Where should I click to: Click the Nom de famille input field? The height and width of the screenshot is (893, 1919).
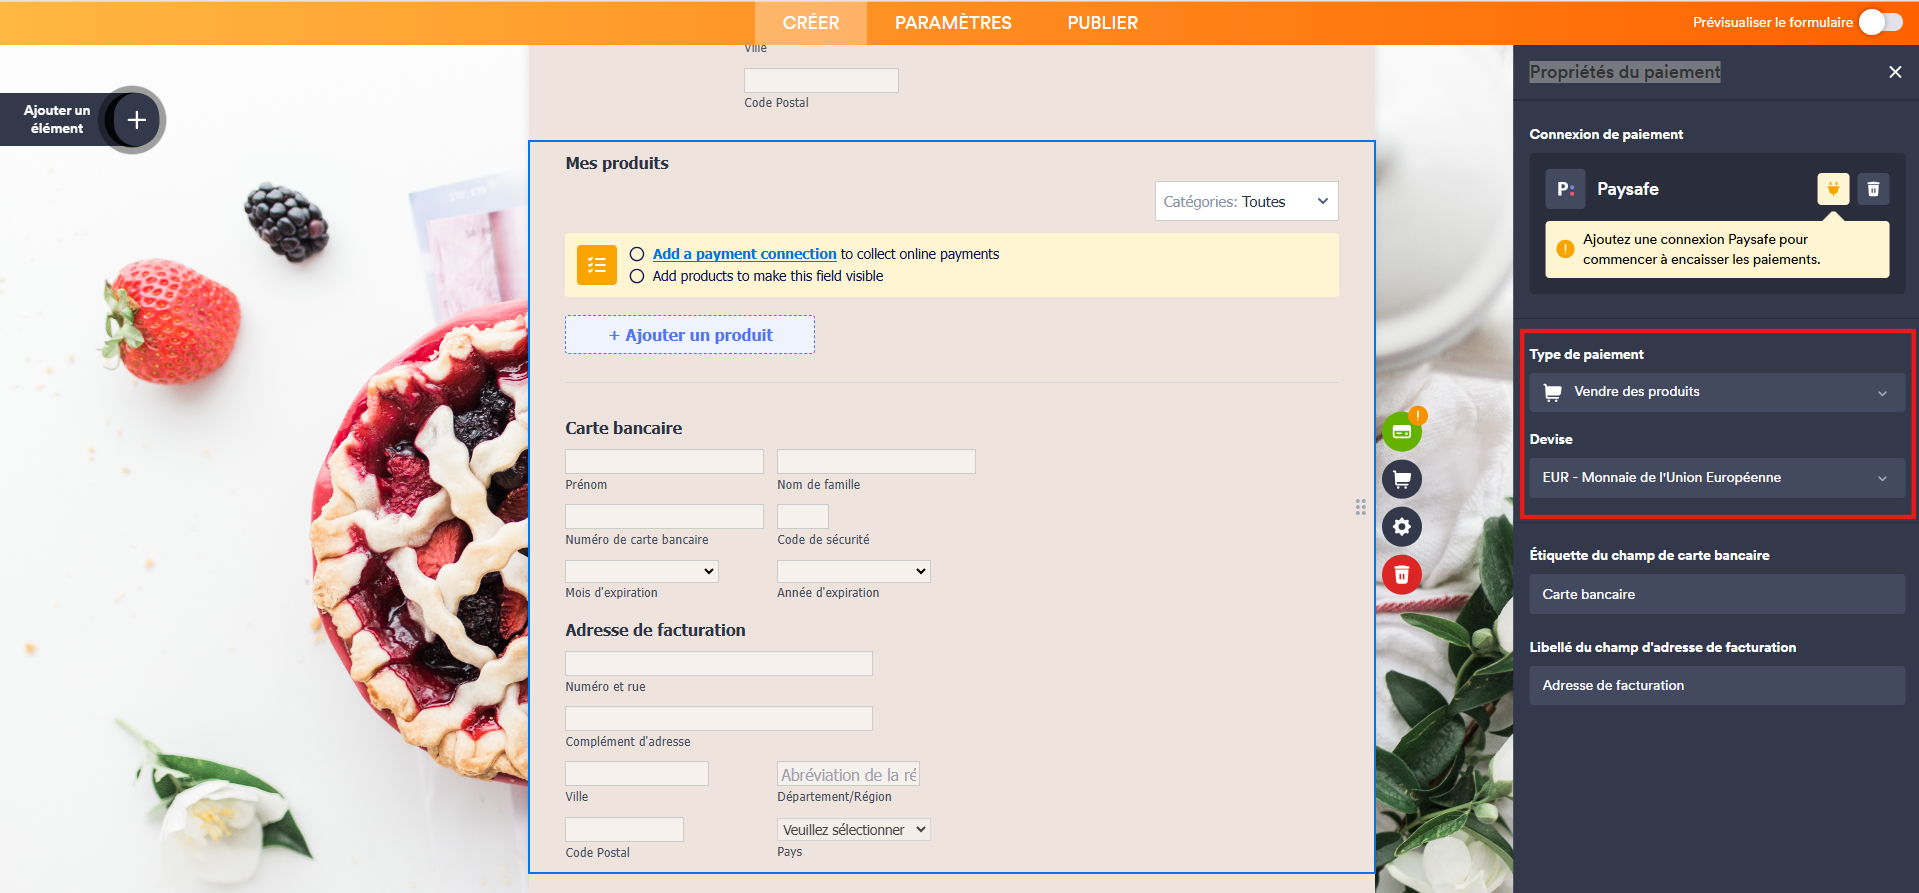point(876,461)
